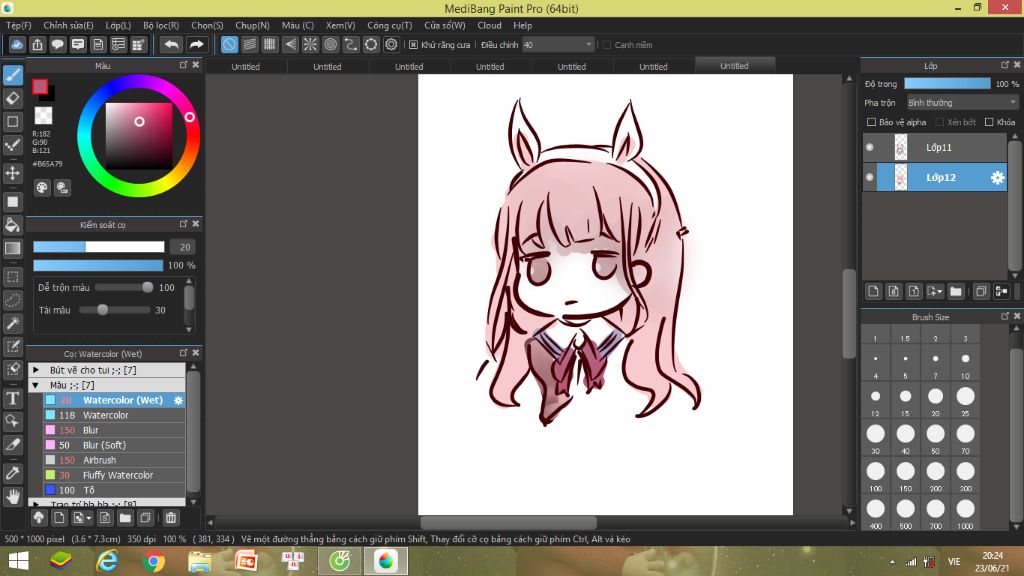Click the Undo arrow in toolbar
Screen dimensions: 1024x576
tap(171, 44)
